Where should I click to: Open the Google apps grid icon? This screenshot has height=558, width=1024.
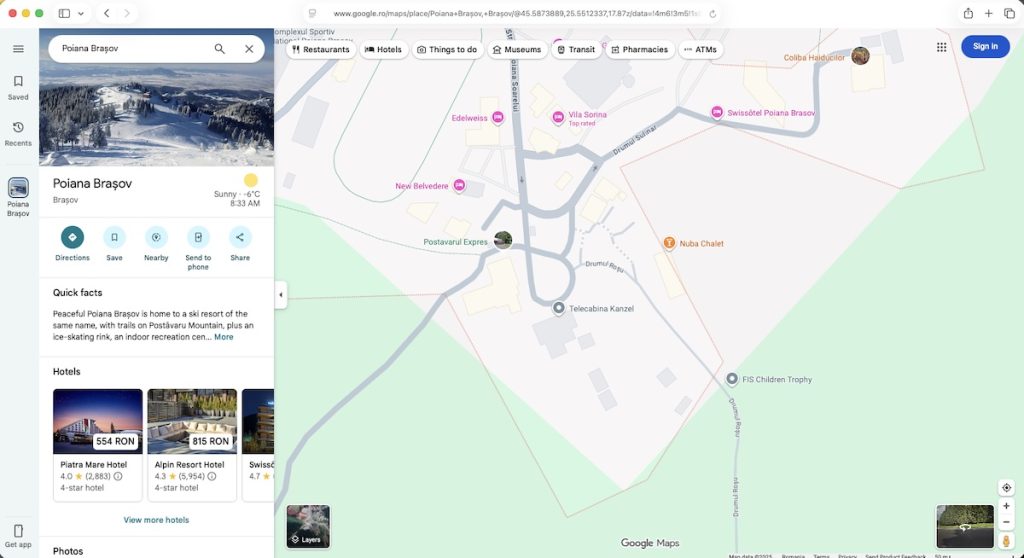pyautogui.click(x=941, y=47)
